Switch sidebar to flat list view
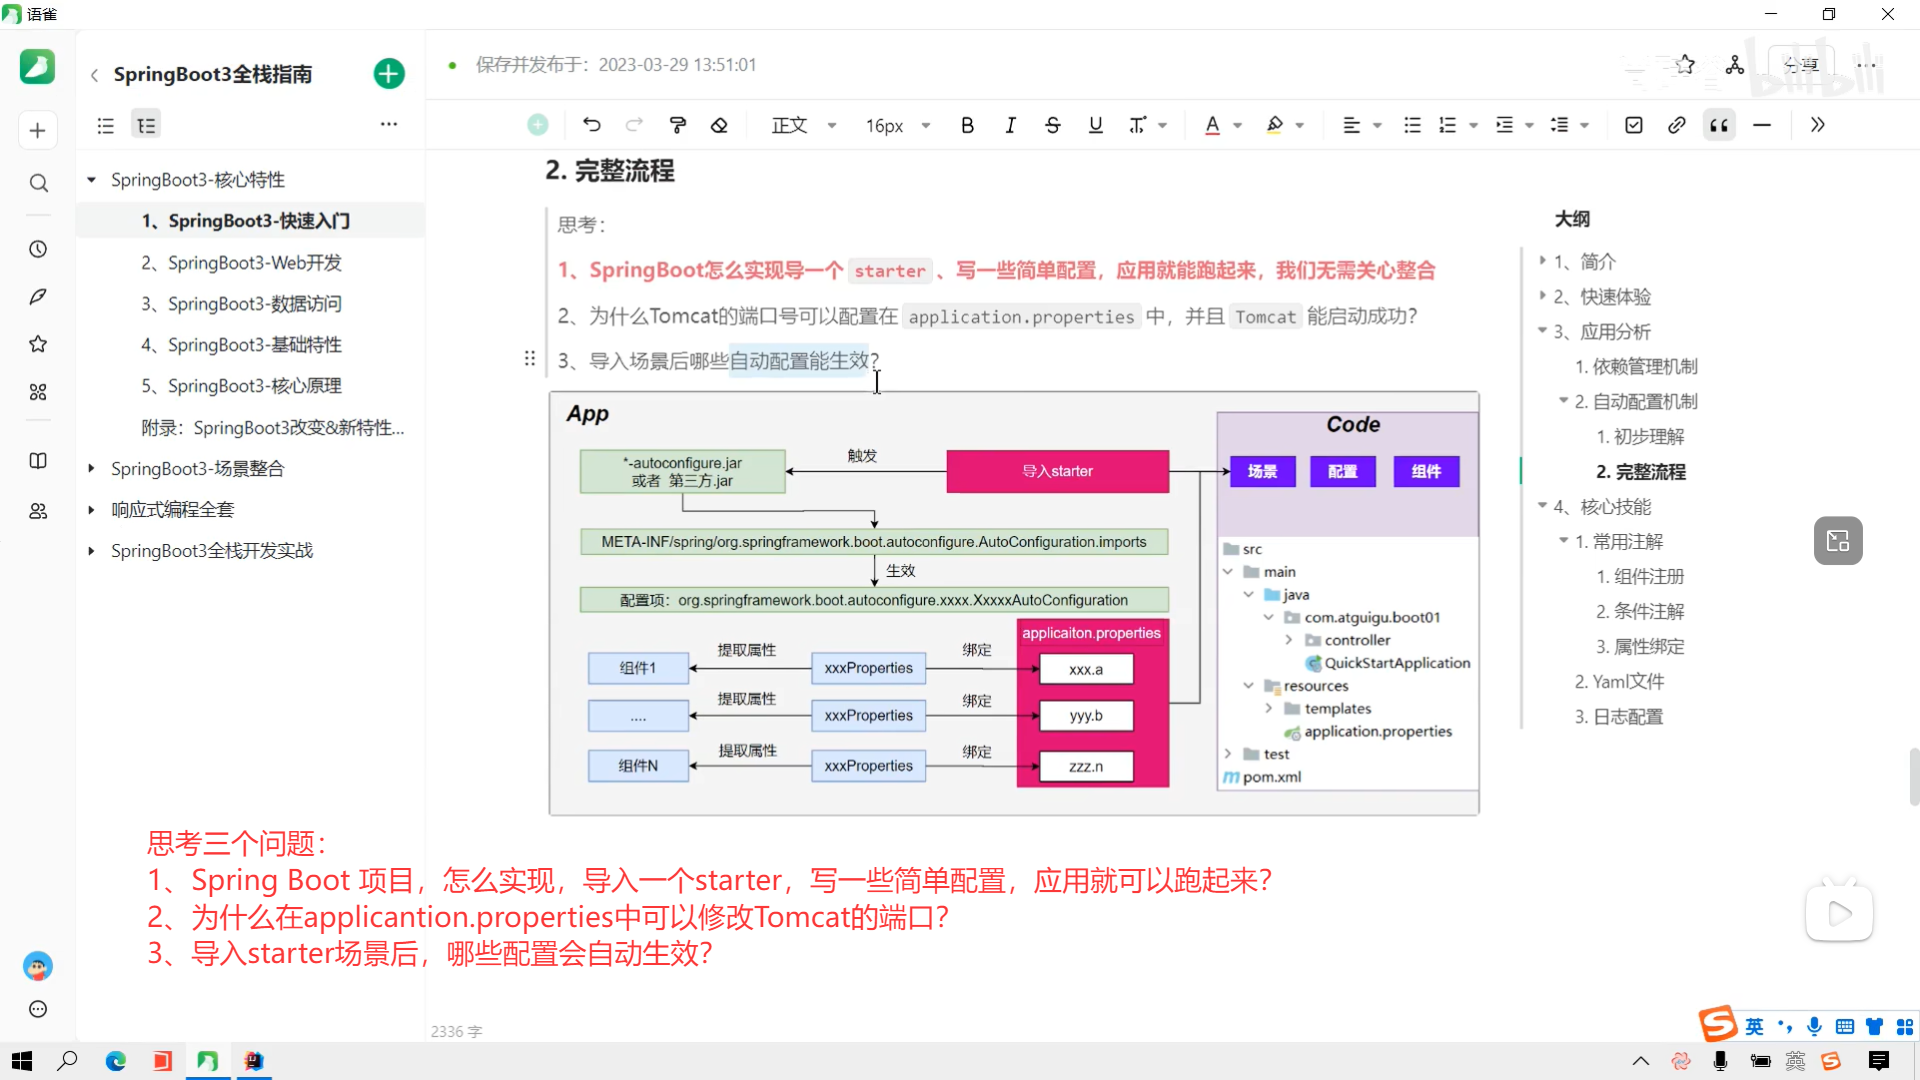The height and width of the screenshot is (1080, 1920). [x=105, y=125]
